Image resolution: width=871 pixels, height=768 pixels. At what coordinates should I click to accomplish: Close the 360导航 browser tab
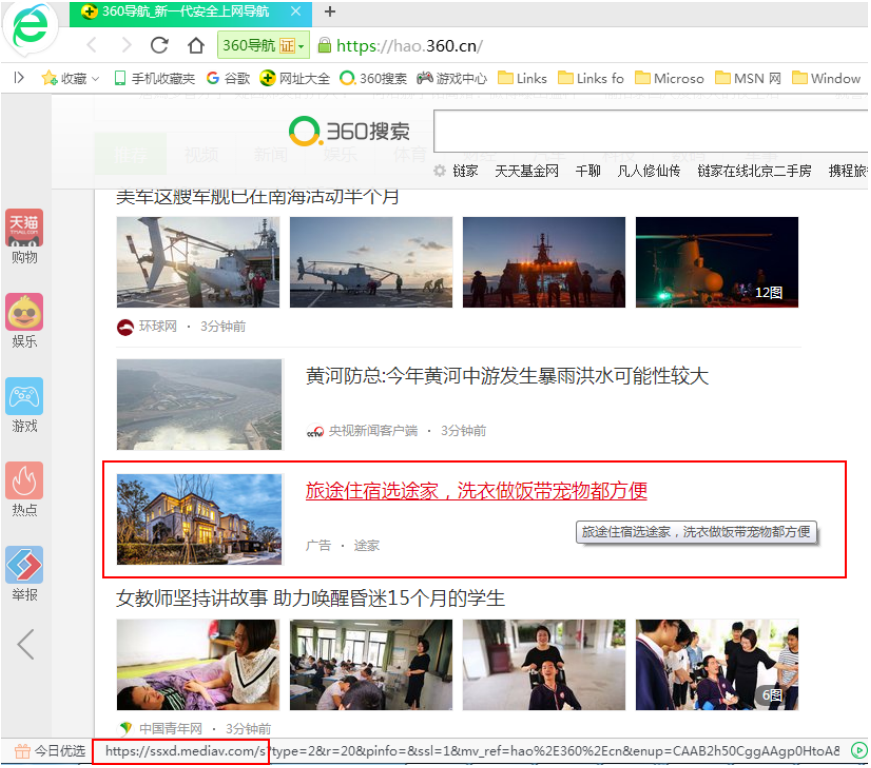coord(295,12)
